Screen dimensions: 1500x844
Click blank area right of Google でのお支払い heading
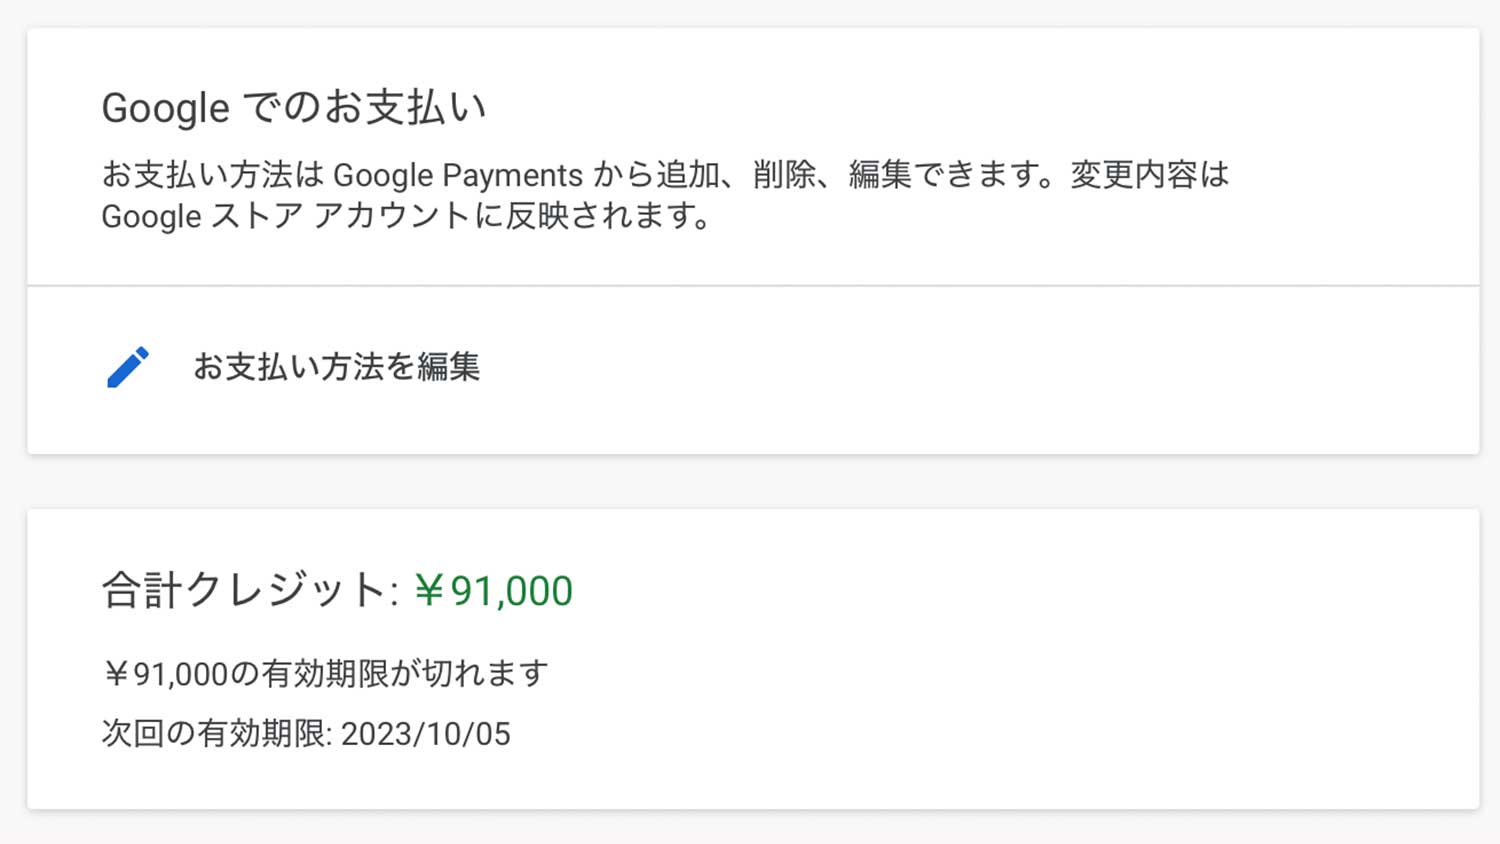coord(900,108)
